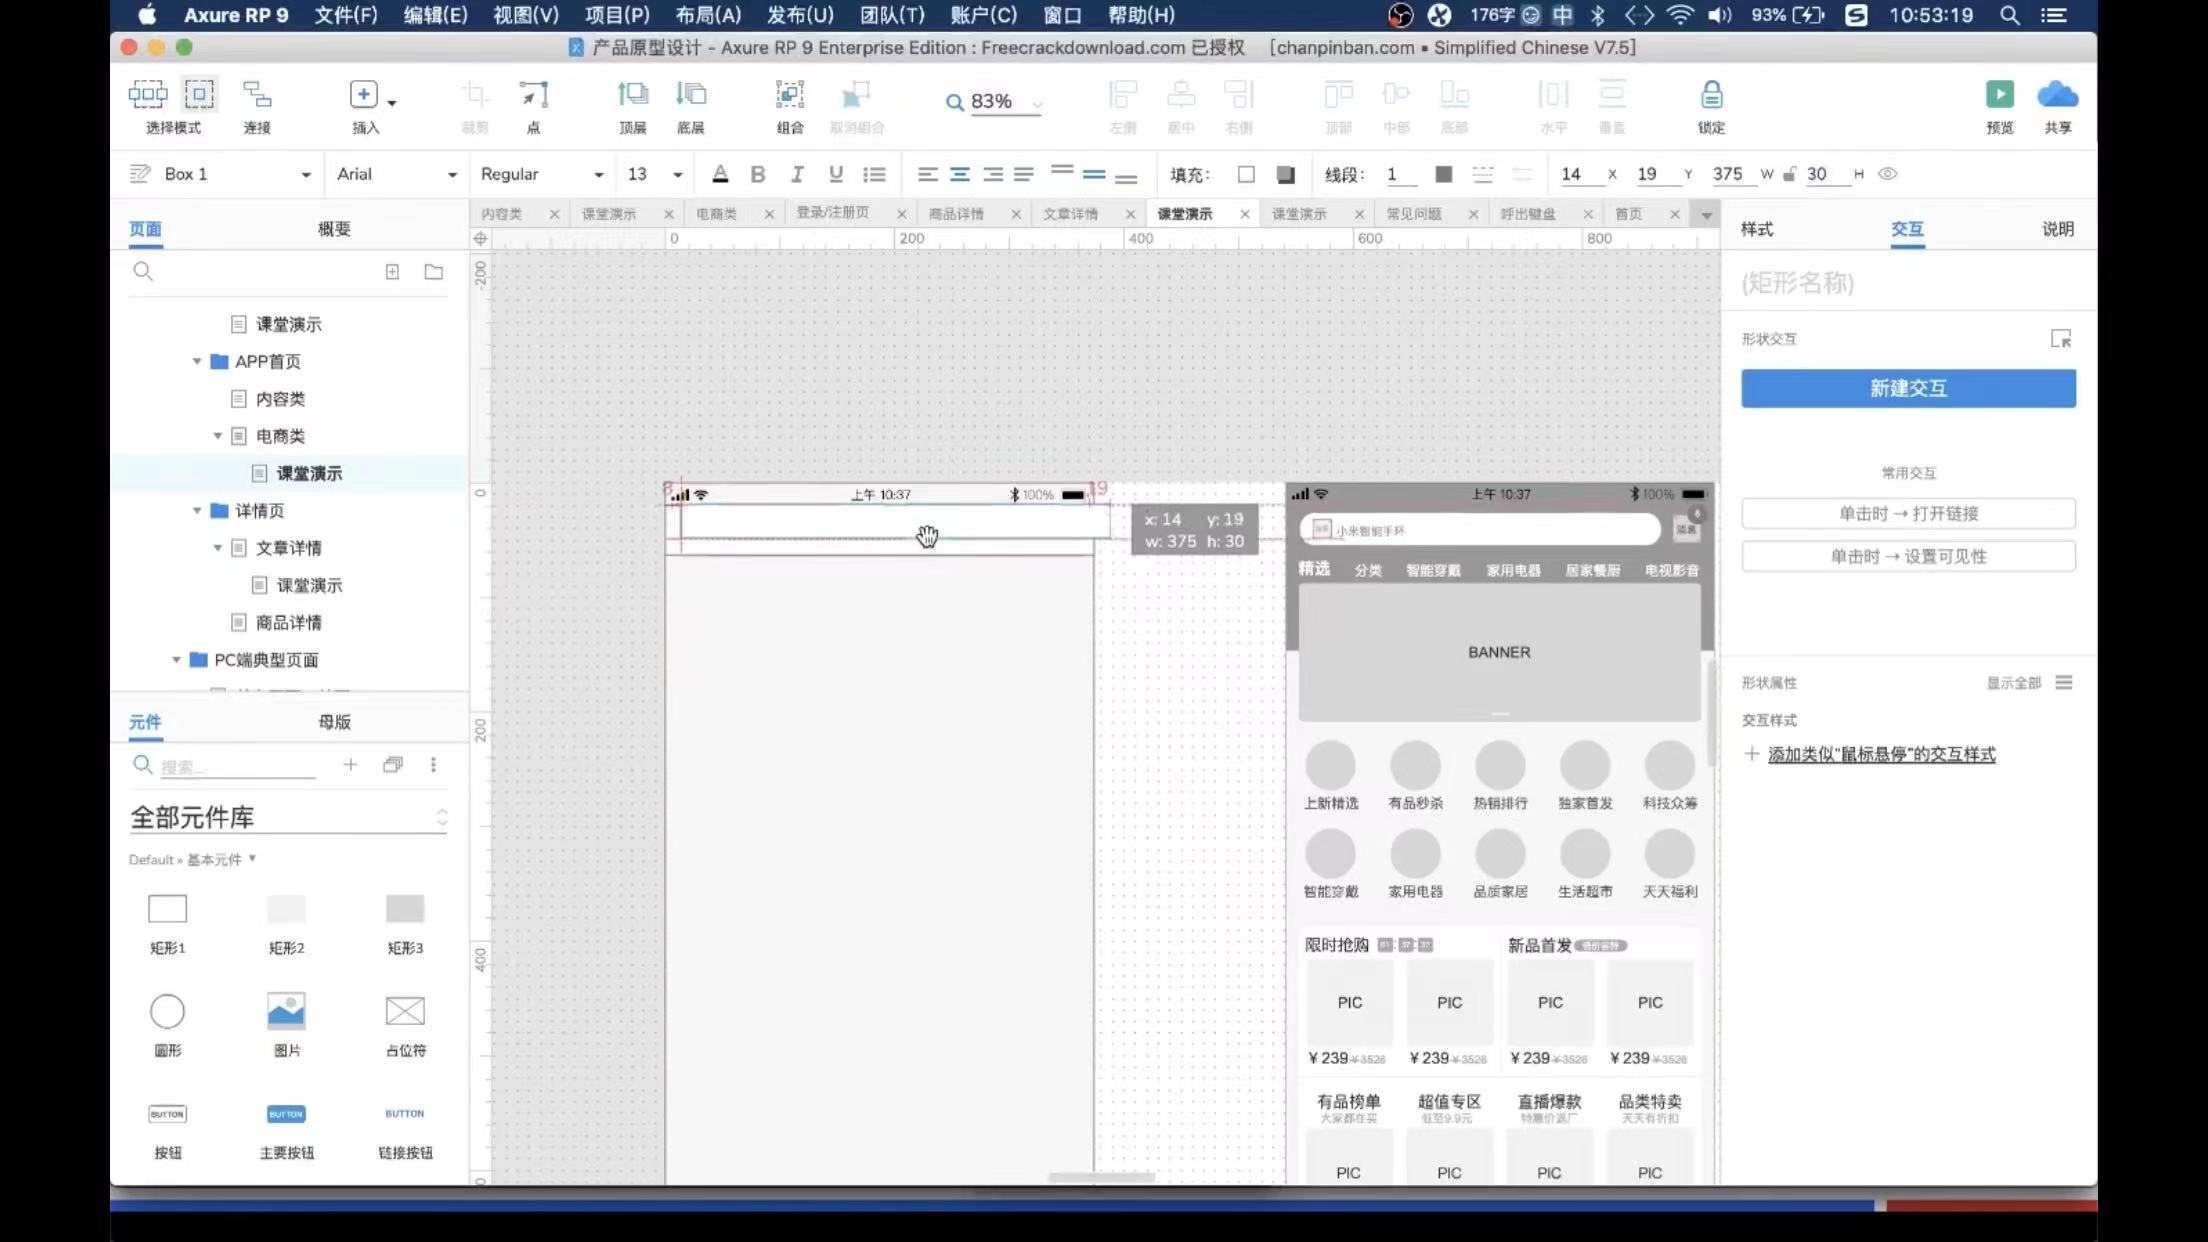Open the 布局(A) menu
2208x1242 pixels.
707,15
